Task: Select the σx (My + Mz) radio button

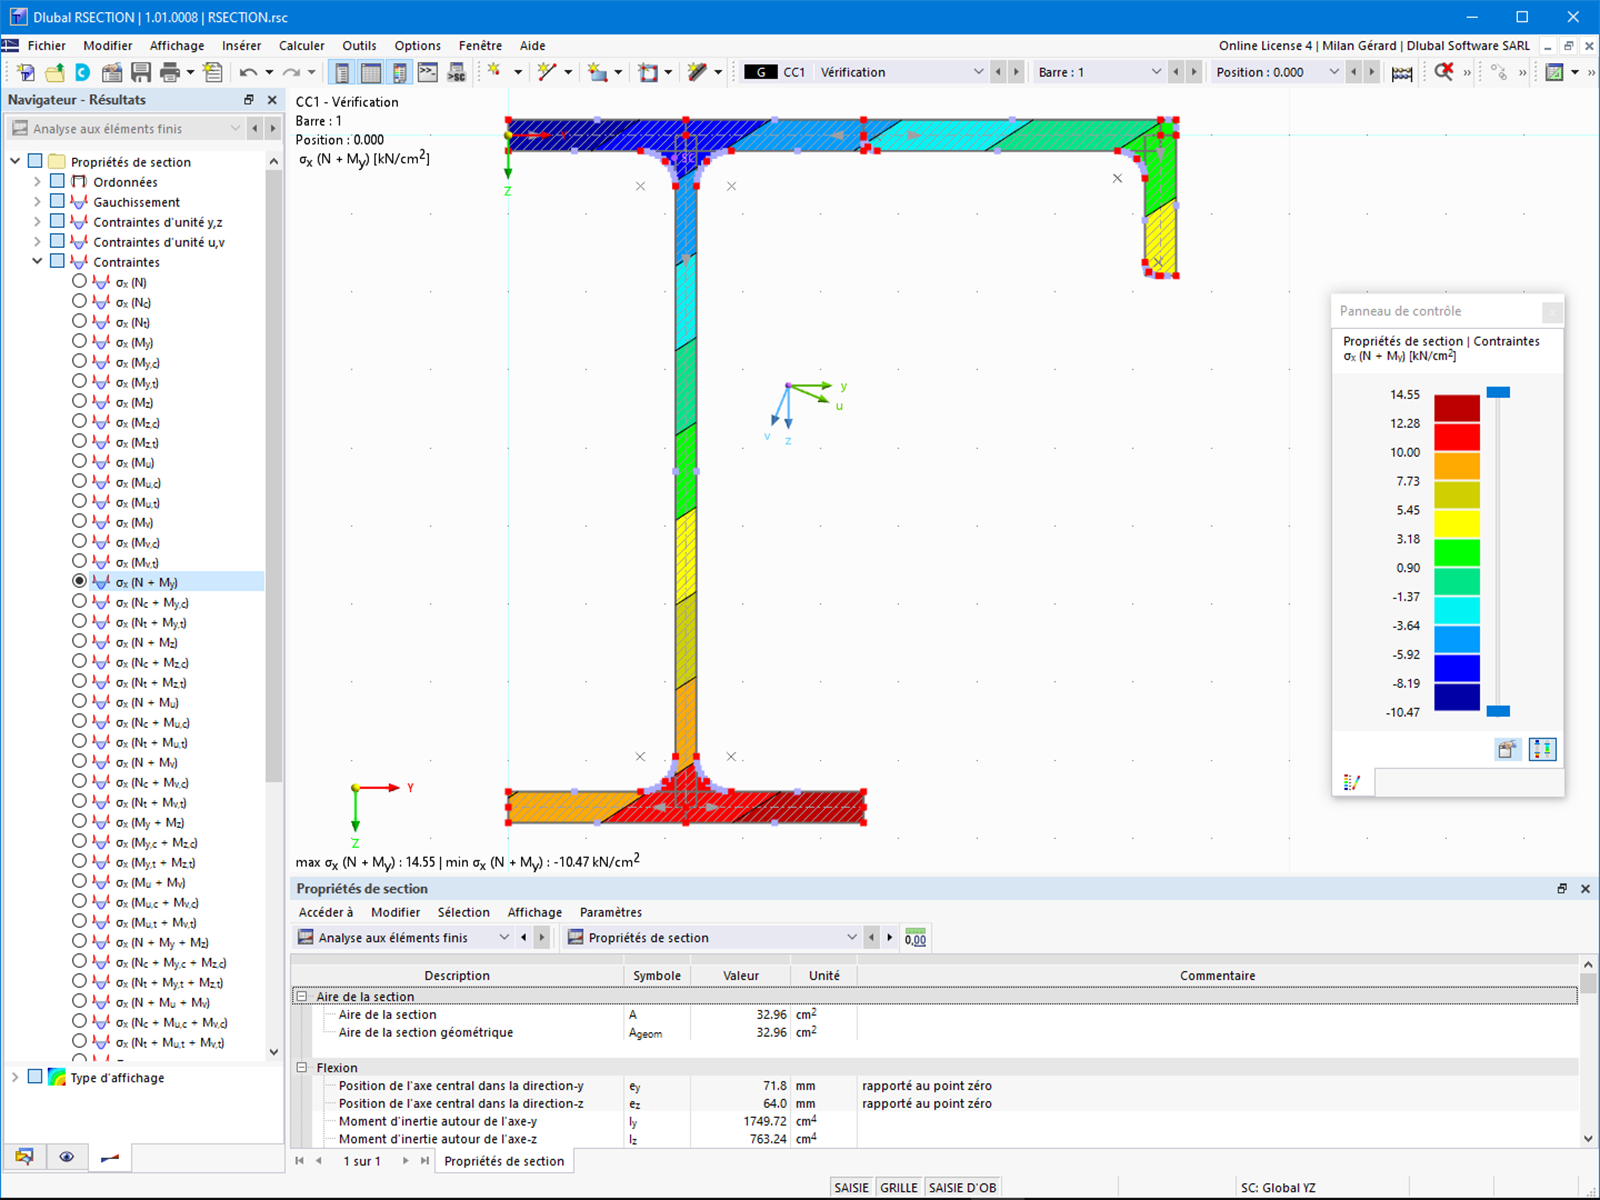Action: [x=79, y=821]
